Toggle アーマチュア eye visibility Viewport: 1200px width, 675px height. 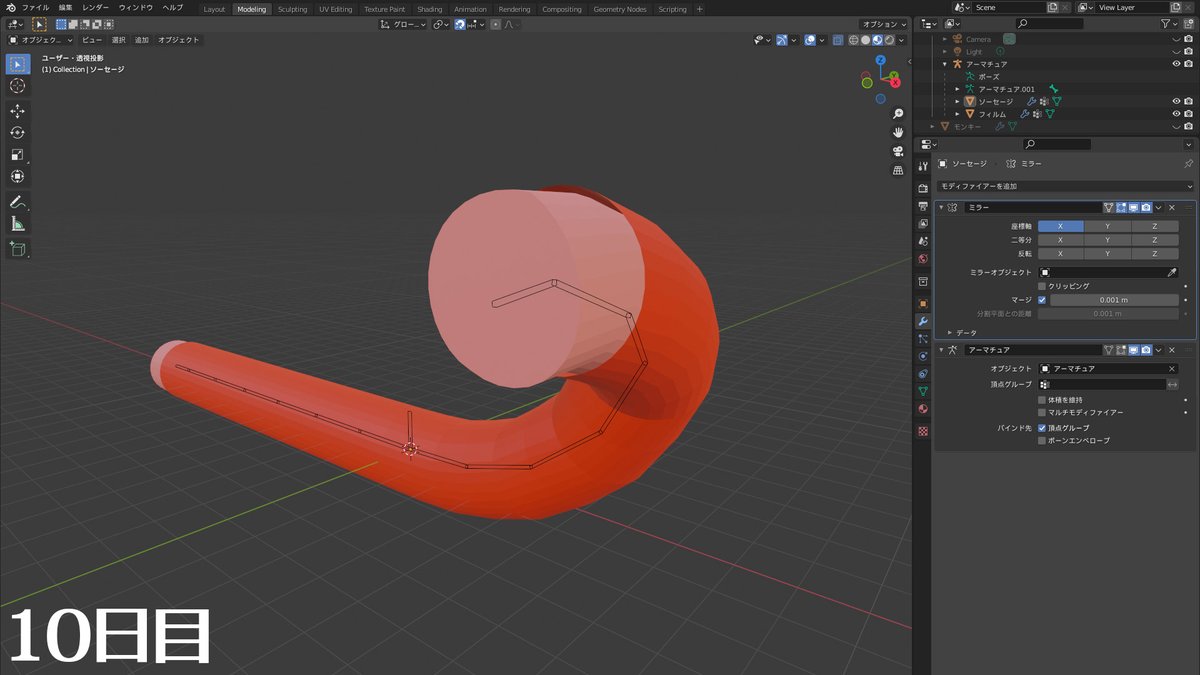click(1176, 64)
